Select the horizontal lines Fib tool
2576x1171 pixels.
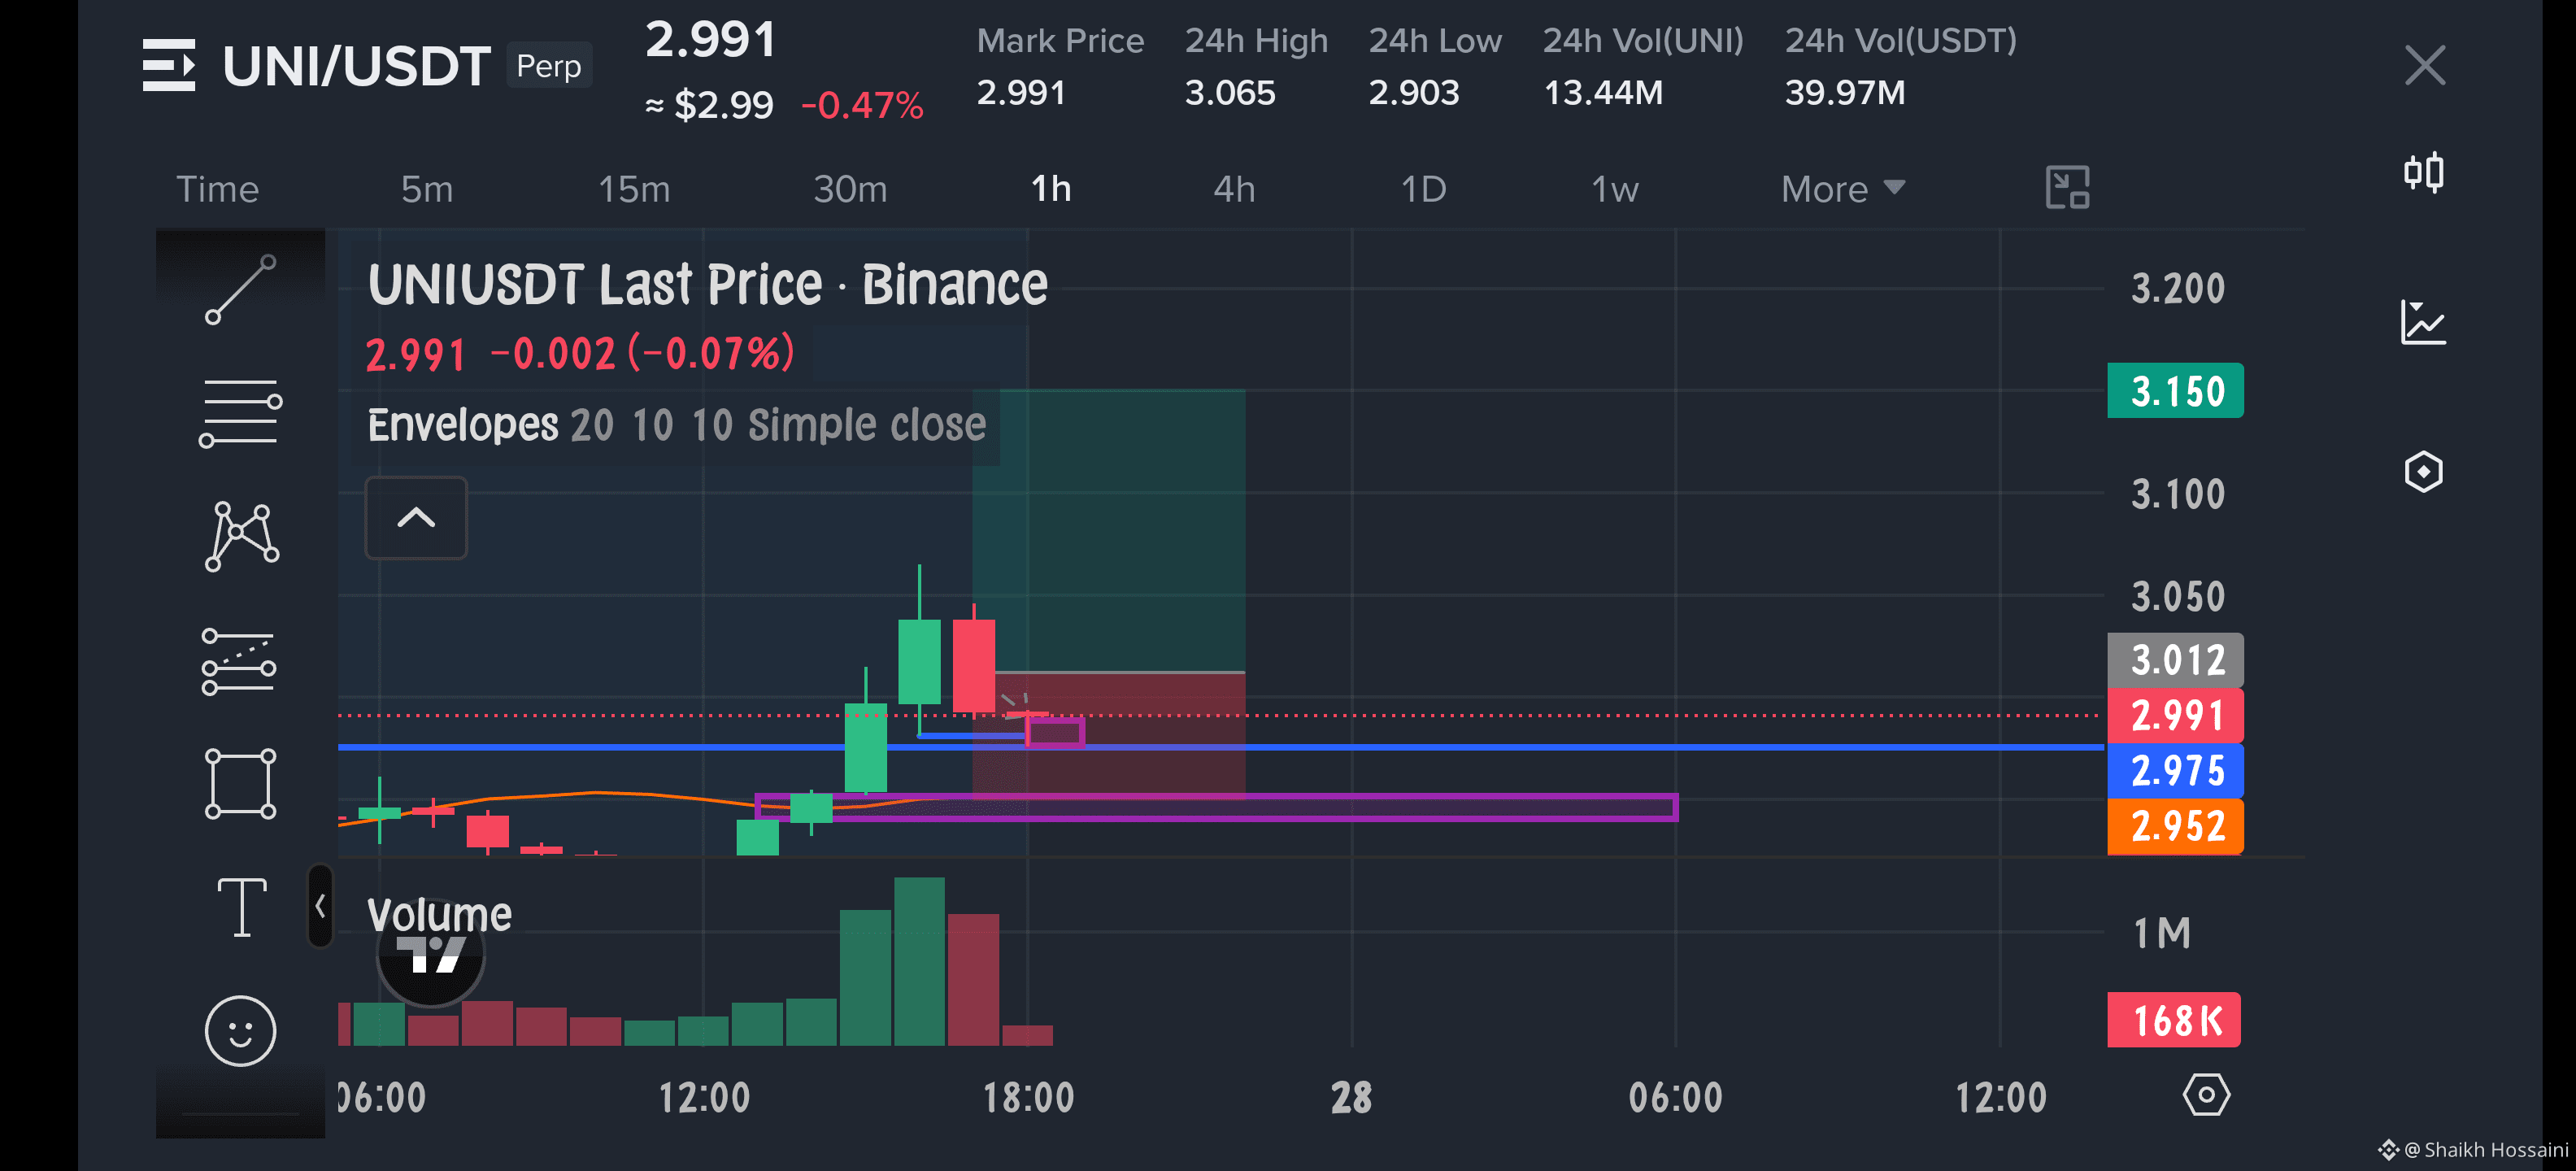point(240,412)
